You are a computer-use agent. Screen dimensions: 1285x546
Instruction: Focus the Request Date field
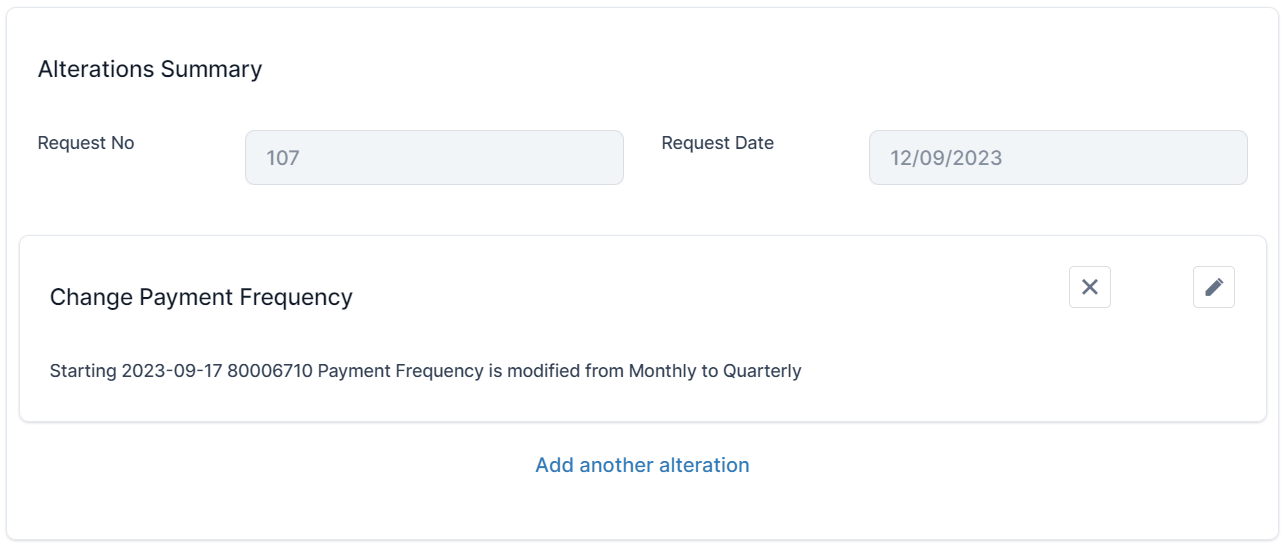[1058, 158]
